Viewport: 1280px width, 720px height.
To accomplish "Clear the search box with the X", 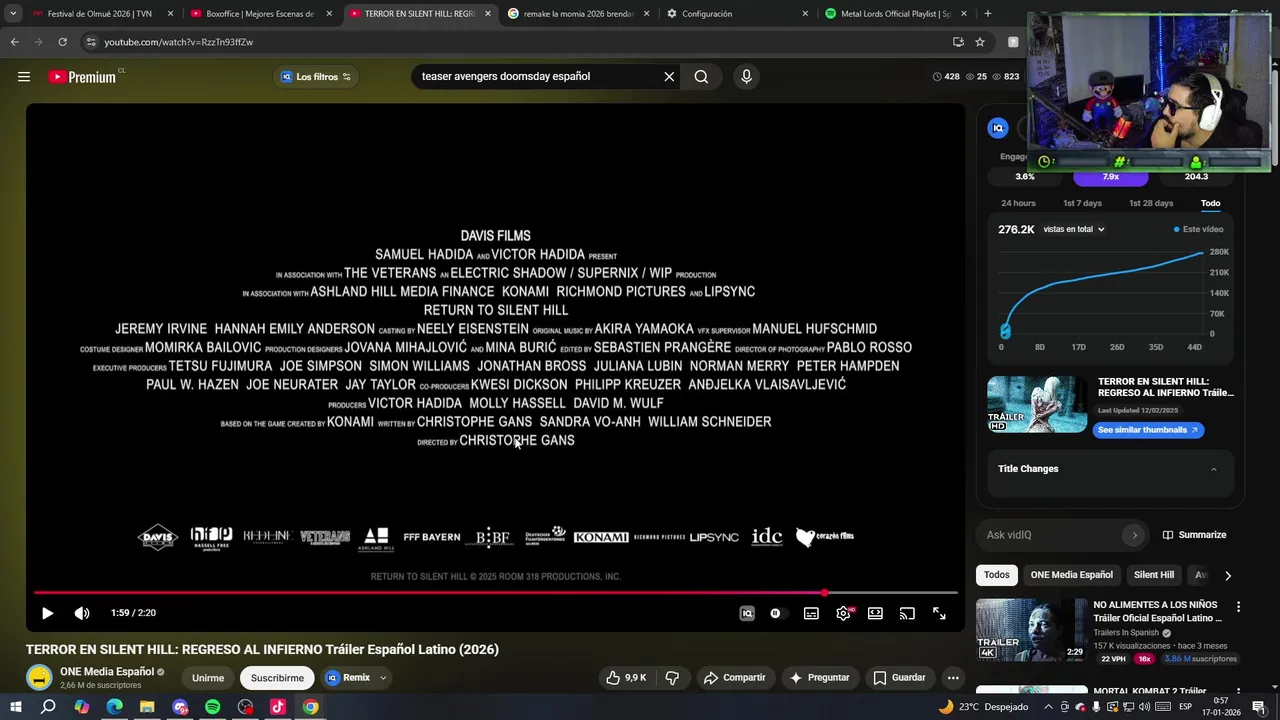I will pos(669,77).
